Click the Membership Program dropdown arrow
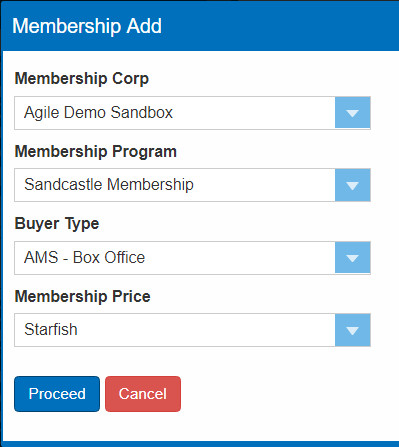 [353, 185]
